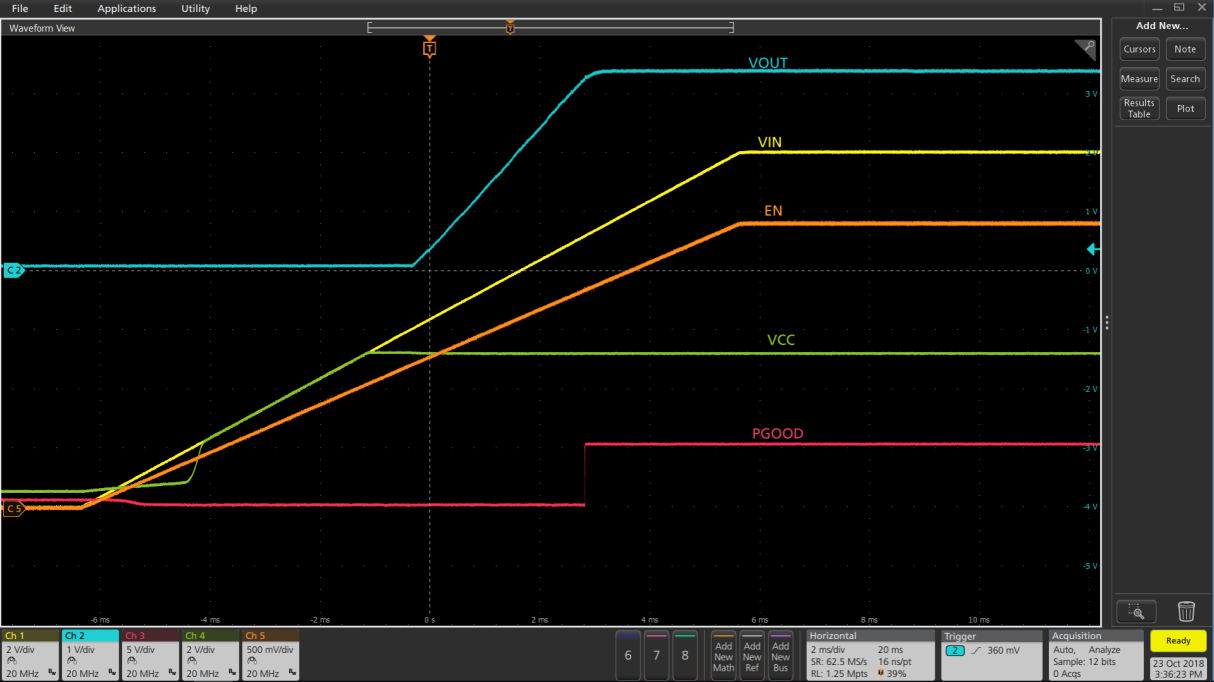Toggle channel 8 on

685,655
